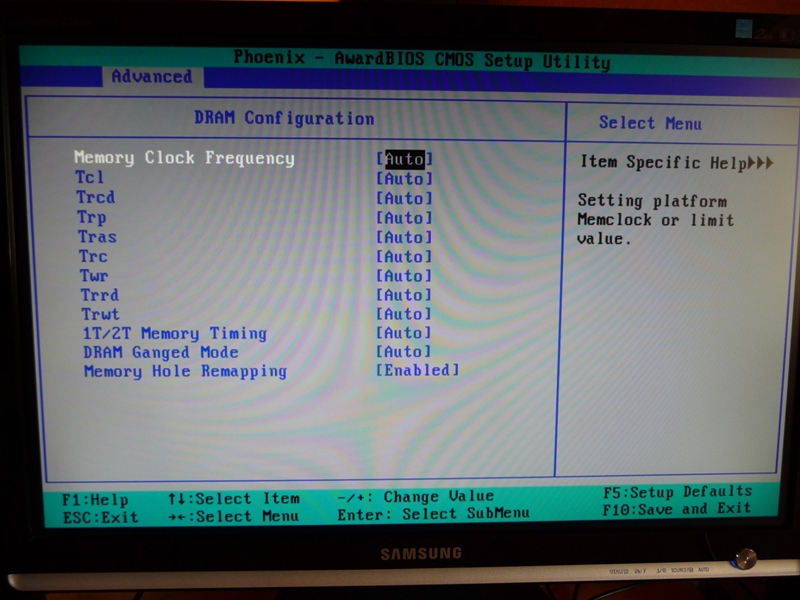Screen dimensions: 800x600
Task: Select the Tcl setting label
Action: [x=90, y=177]
